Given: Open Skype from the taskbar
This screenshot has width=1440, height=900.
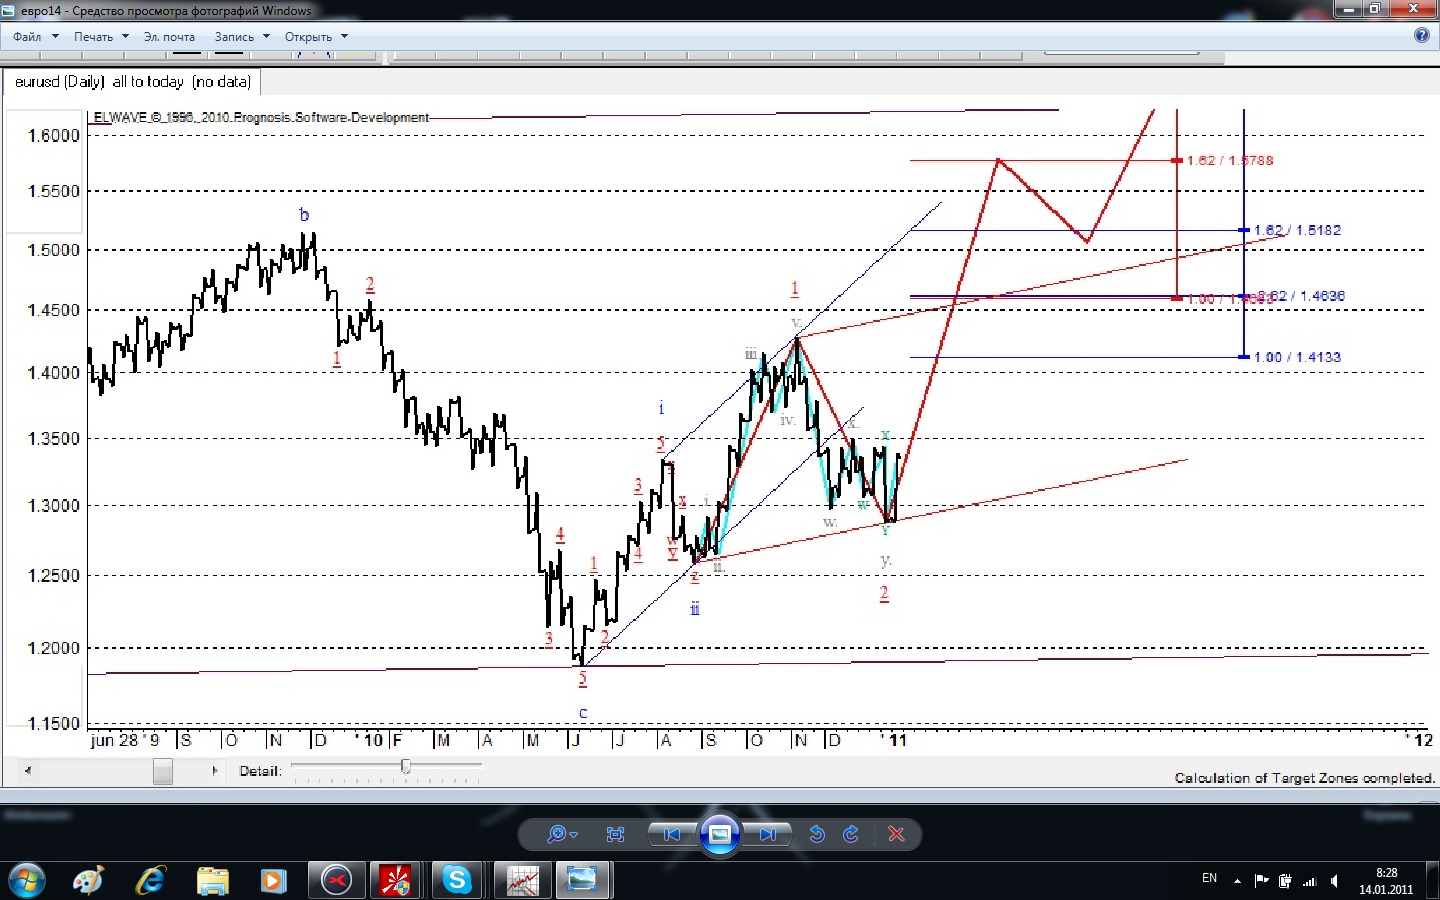Looking at the screenshot, I should point(457,881).
